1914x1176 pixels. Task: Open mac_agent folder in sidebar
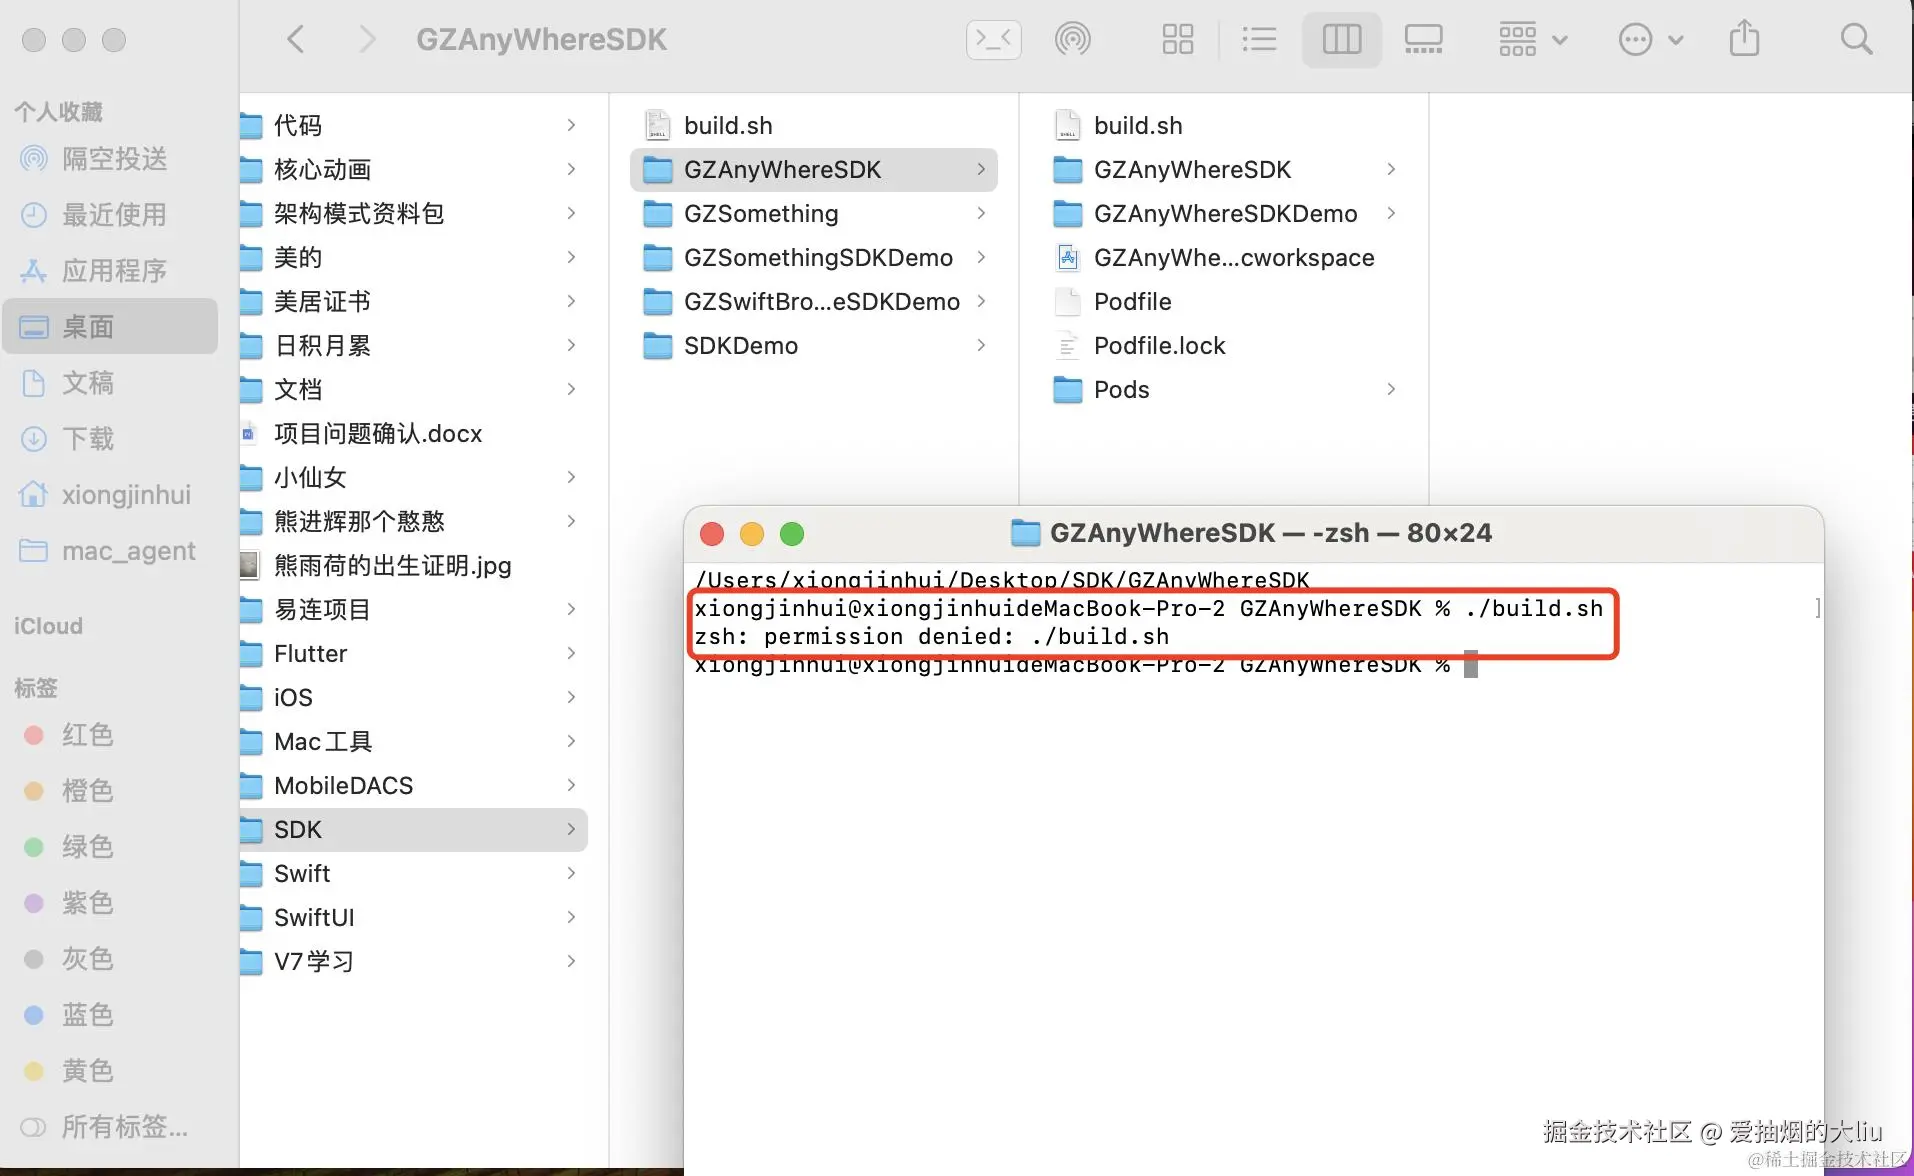(x=110, y=551)
